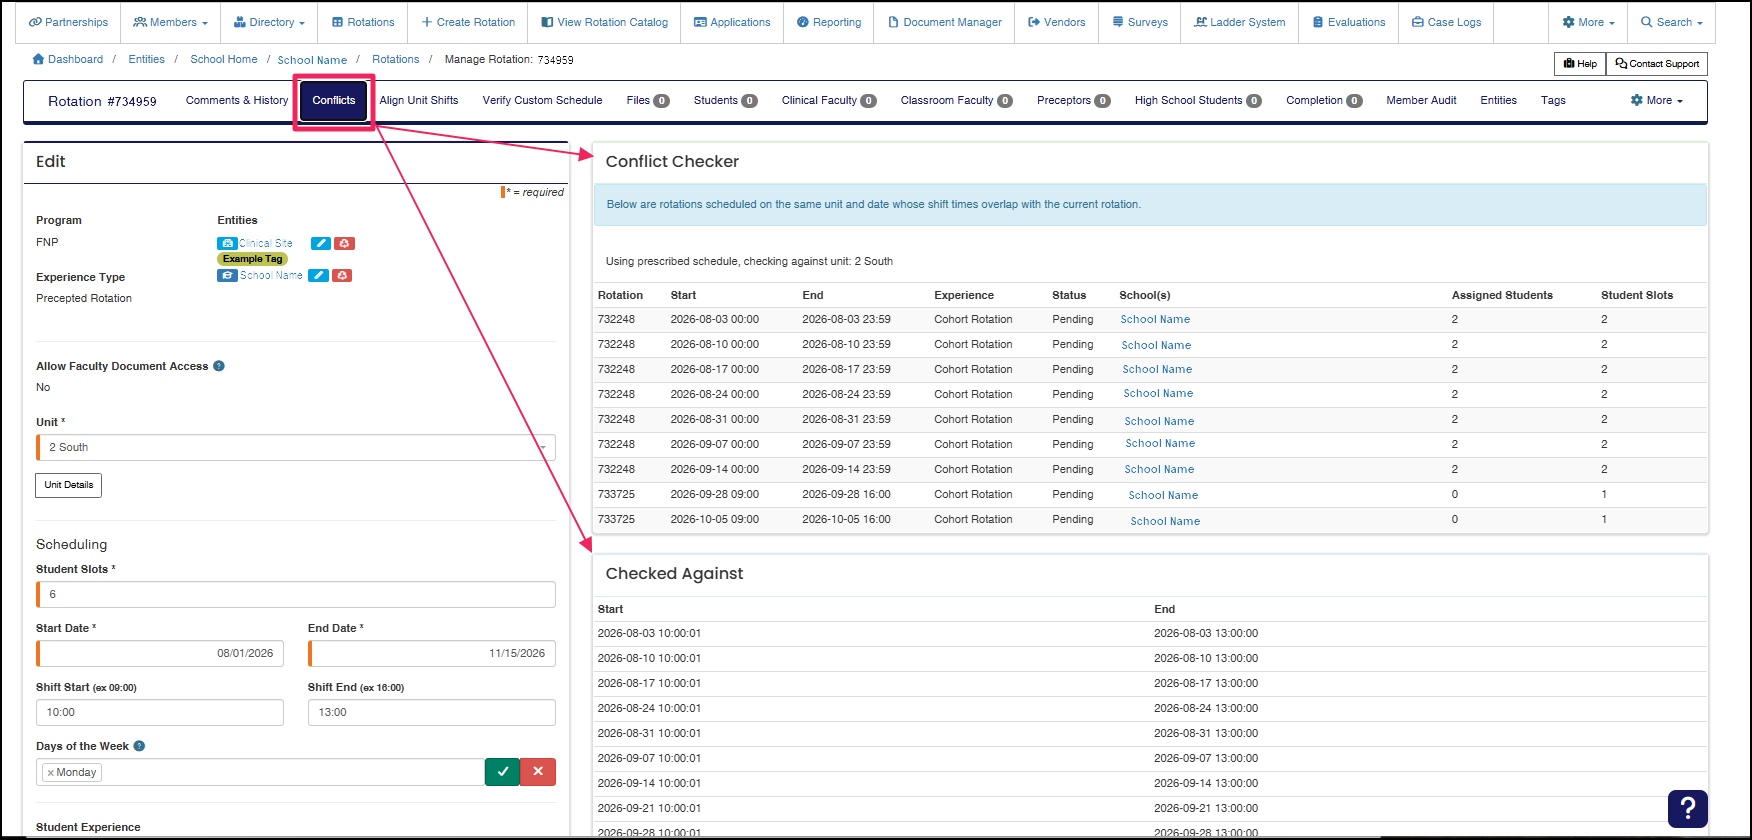Click School Home breadcrumb link
The height and width of the screenshot is (840, 1752).
point(224,59)
